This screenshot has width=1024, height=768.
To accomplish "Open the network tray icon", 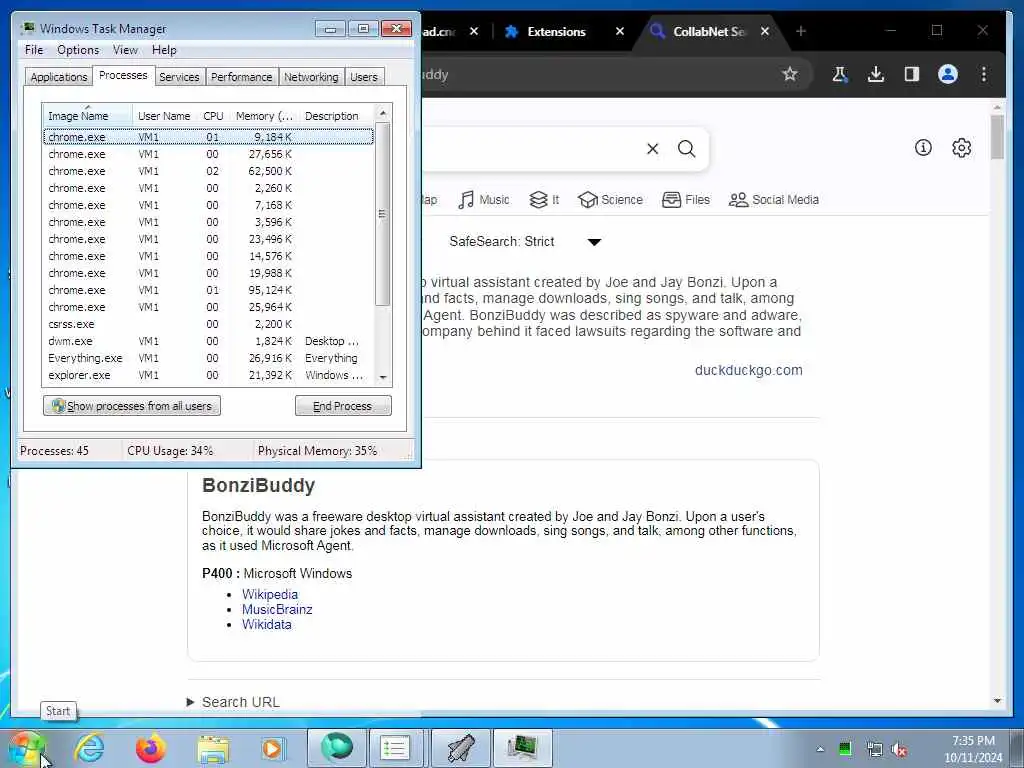I will [x=874, y=749].
